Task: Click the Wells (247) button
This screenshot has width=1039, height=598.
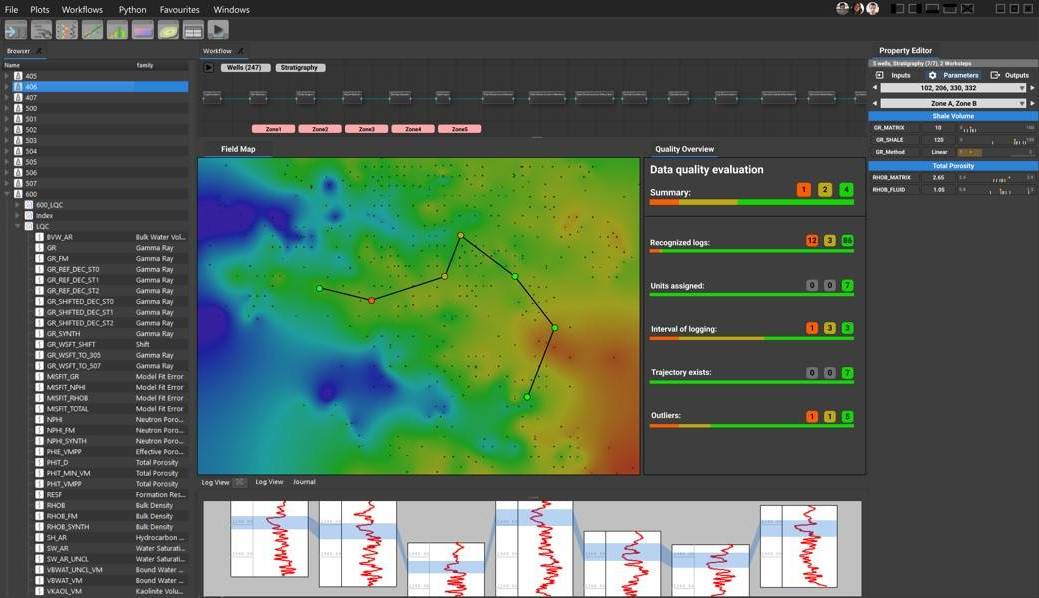Action: pyautogui.click(x=244, y=68)
